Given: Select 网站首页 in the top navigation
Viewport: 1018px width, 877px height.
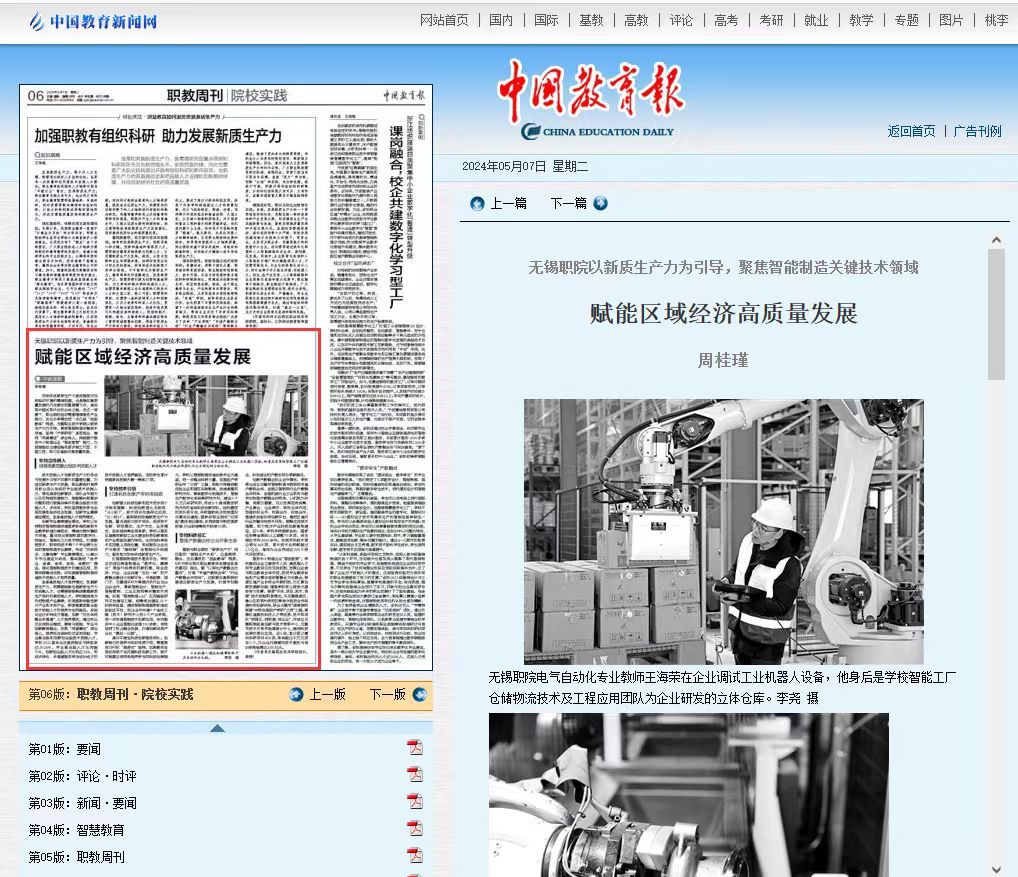Looking at the screenshot, I should pos(444,20).
